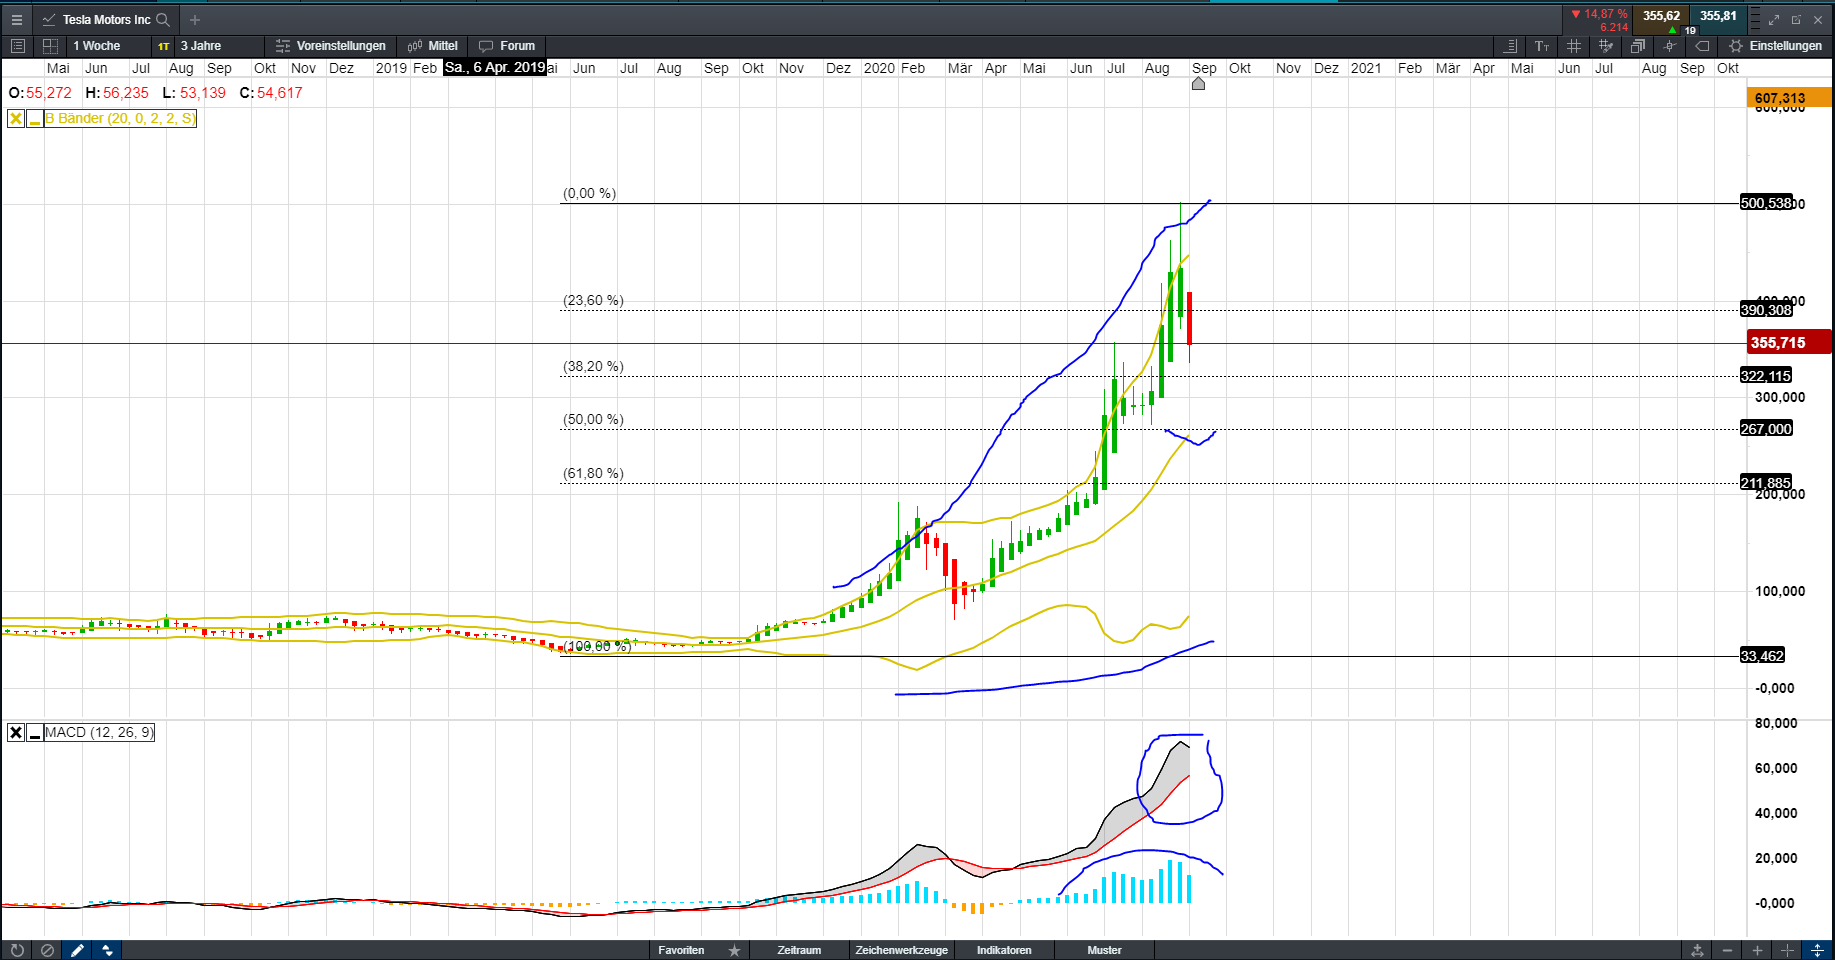This screenshot has height=960, width=1835.
Task: Open the Favoriten menu
Action: coord(681,950)
